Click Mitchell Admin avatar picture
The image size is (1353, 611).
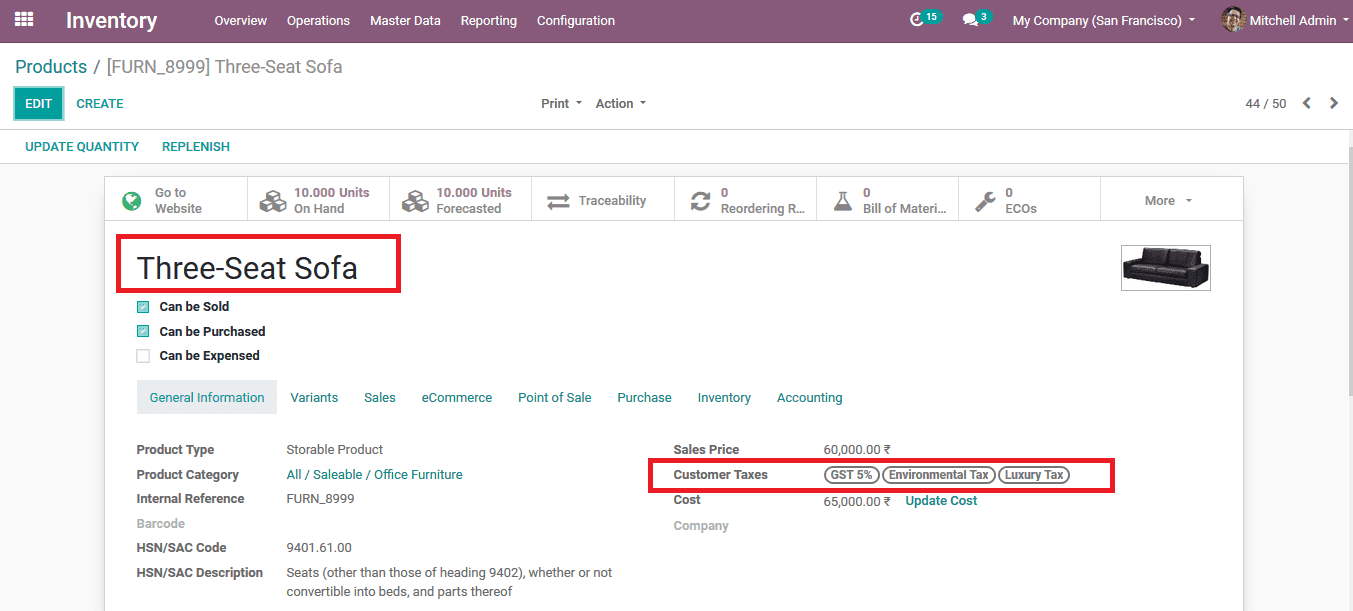tap(1233, 20)
